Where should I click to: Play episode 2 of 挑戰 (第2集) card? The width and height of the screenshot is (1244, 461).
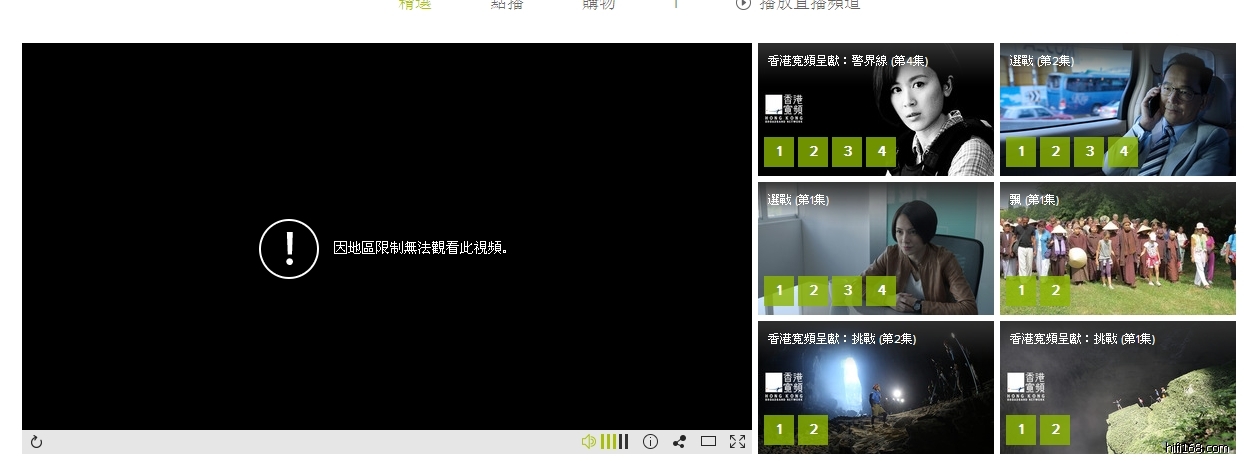[813, 430]
